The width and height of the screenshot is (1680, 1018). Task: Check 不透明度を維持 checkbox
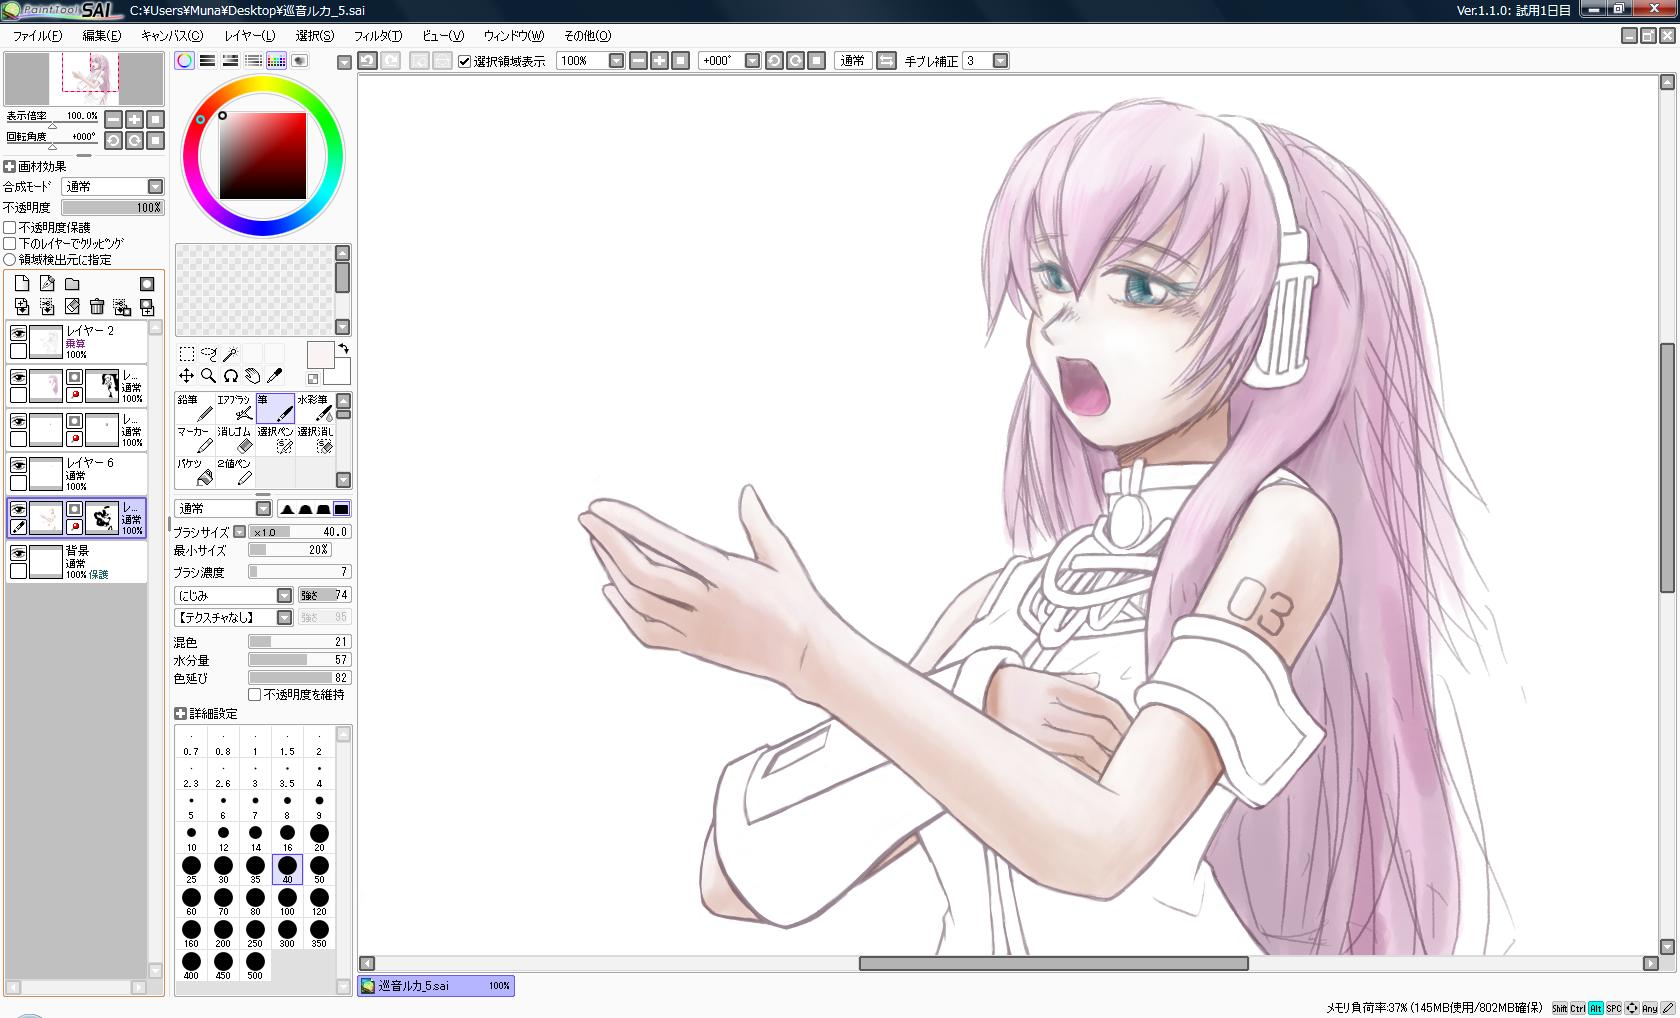point(254,695)
